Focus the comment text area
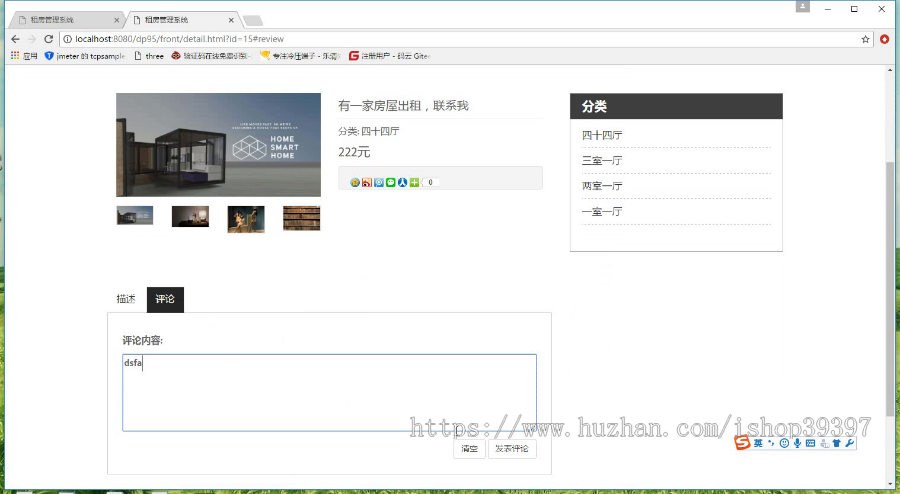Image resolution: width=900 pixels, height=494 pixels. [329, 392]
